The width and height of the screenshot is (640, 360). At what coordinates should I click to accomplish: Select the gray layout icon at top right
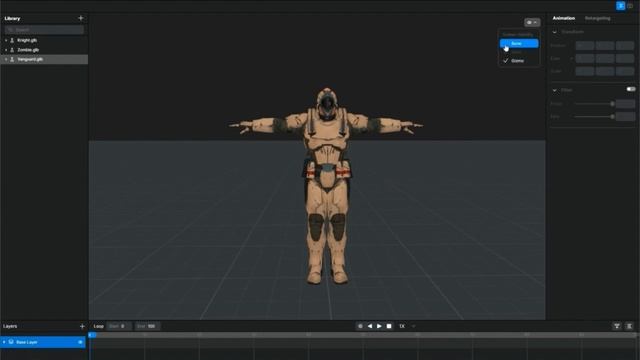[x=630, y=6]
